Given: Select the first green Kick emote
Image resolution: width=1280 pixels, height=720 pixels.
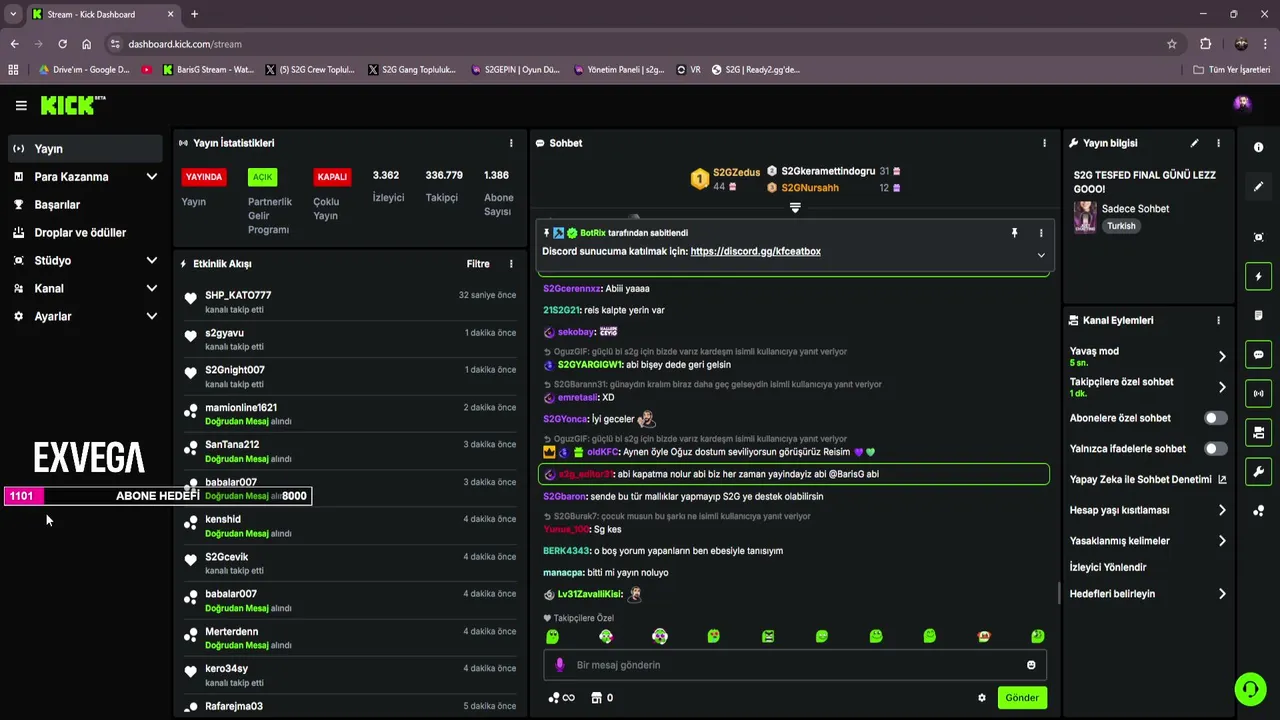Looking at the screenshot, I should (552, 636).
